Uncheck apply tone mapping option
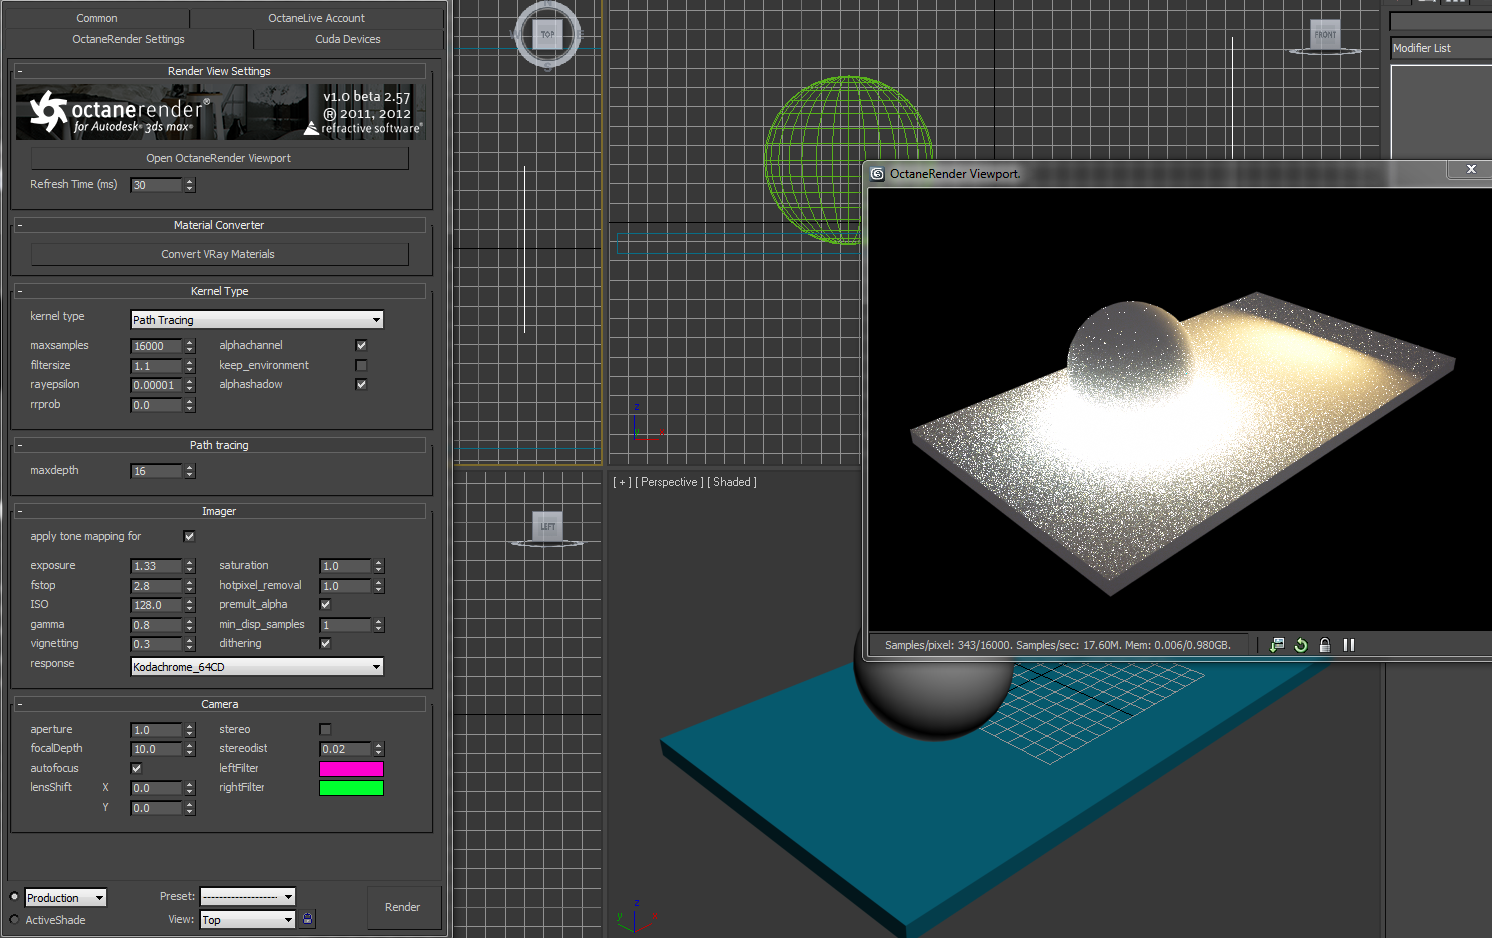1492x938 pixels. (189, 536)
